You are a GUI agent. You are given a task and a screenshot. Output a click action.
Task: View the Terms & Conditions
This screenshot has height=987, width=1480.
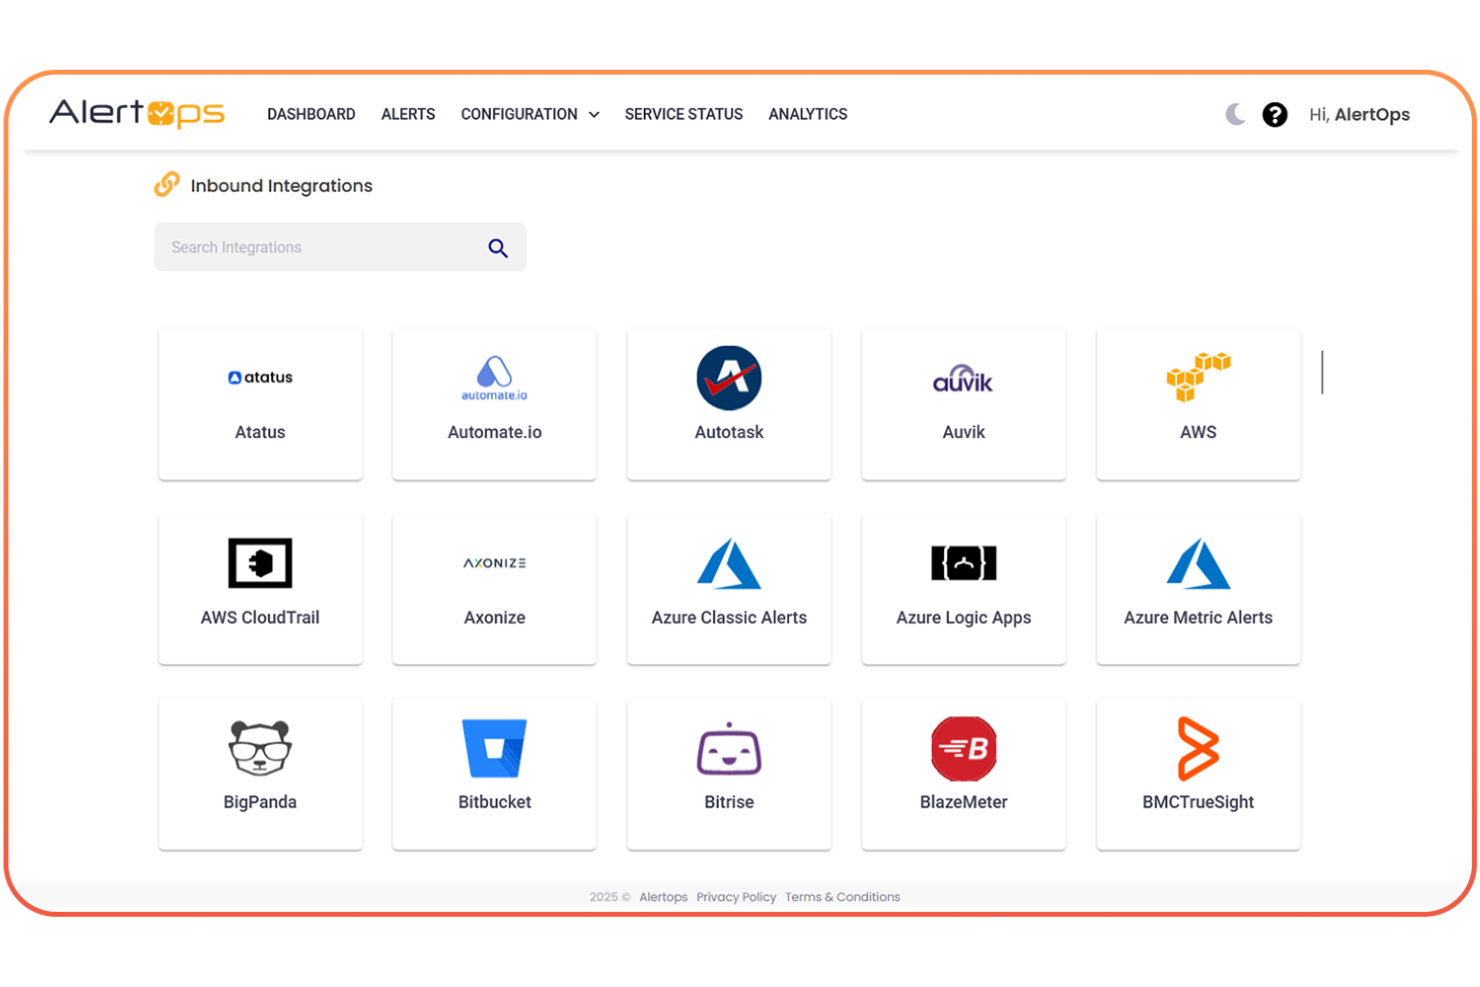pos(842,897)
